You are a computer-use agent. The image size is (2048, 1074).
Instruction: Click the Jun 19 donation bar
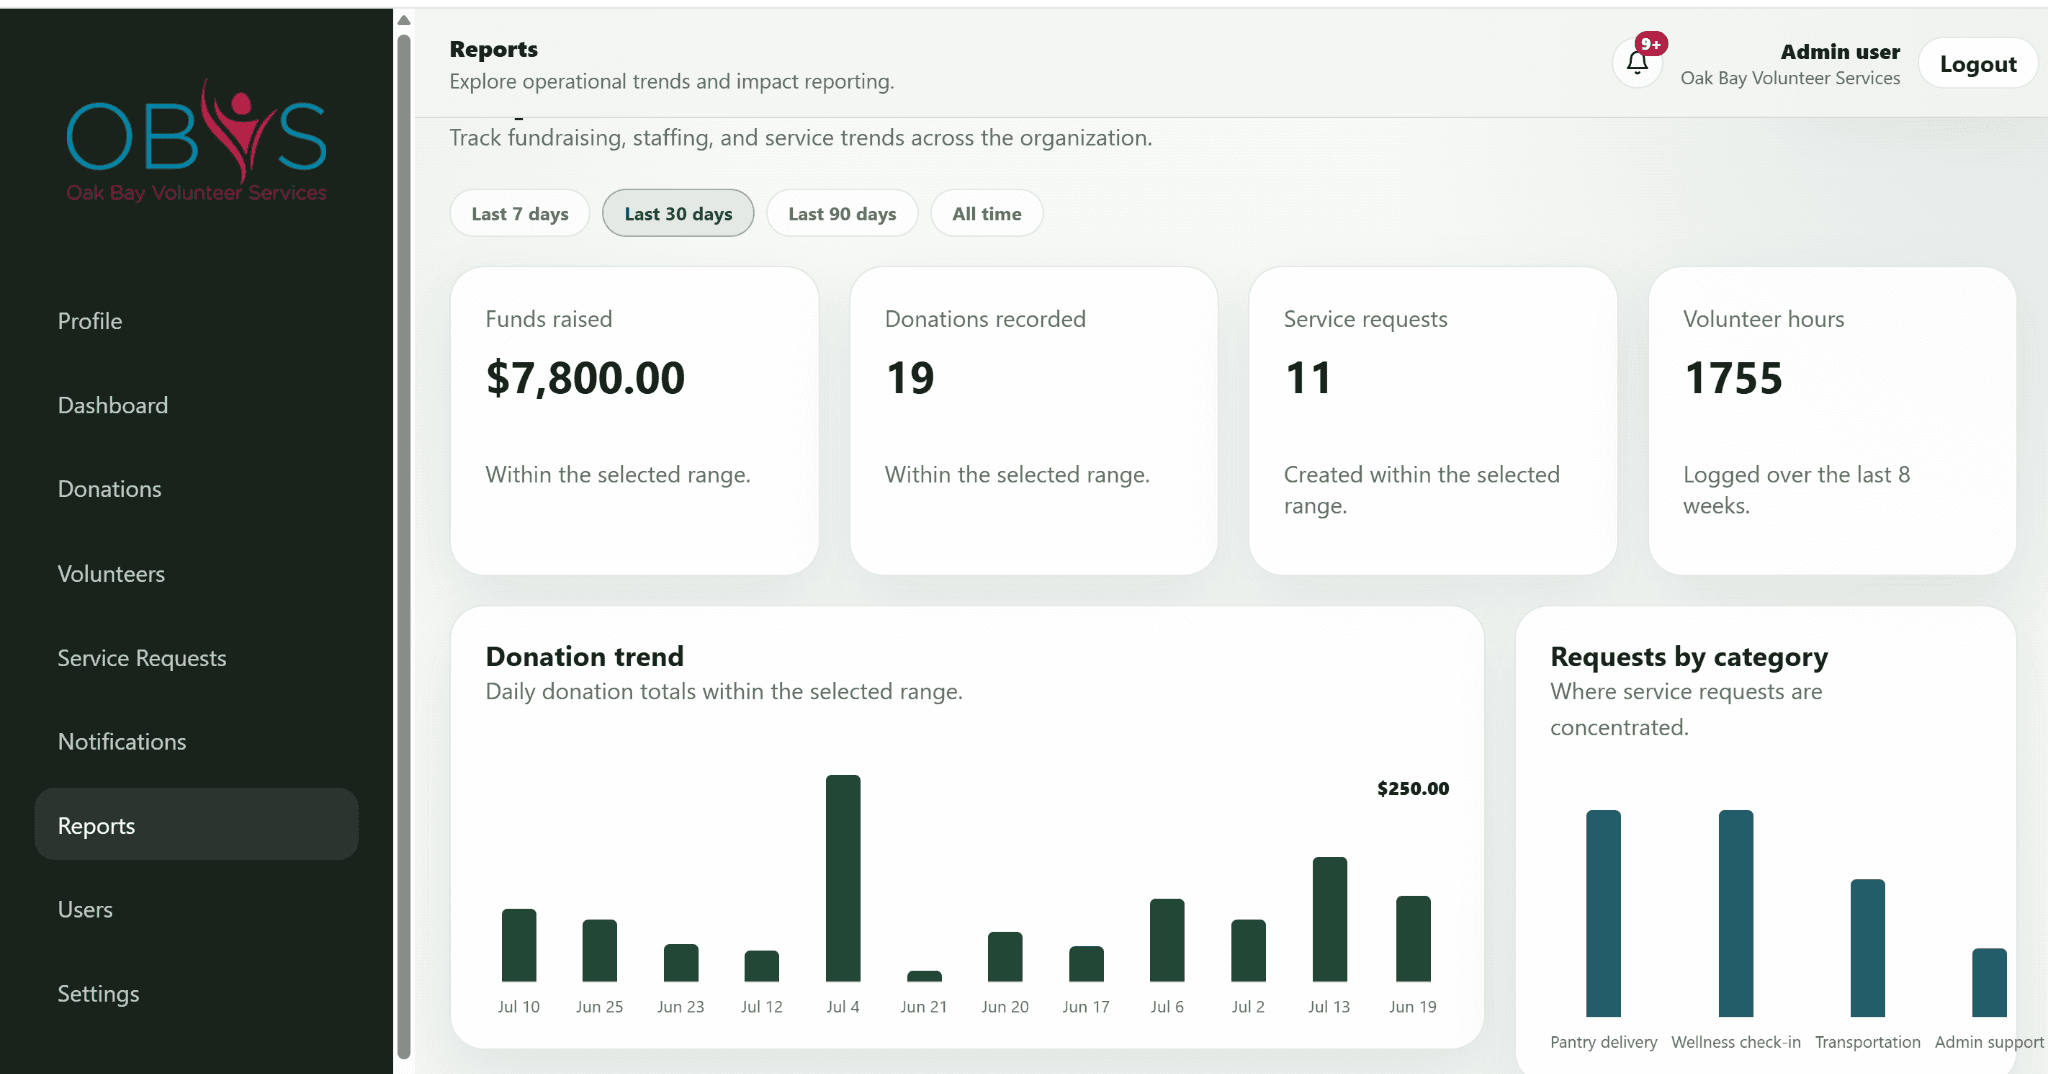click(x=1413, y=939)
